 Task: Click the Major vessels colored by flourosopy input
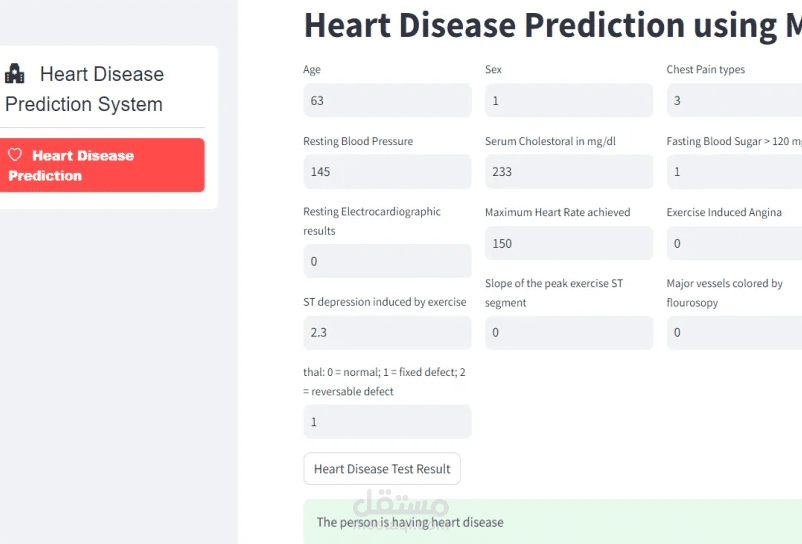click(734, 332)
